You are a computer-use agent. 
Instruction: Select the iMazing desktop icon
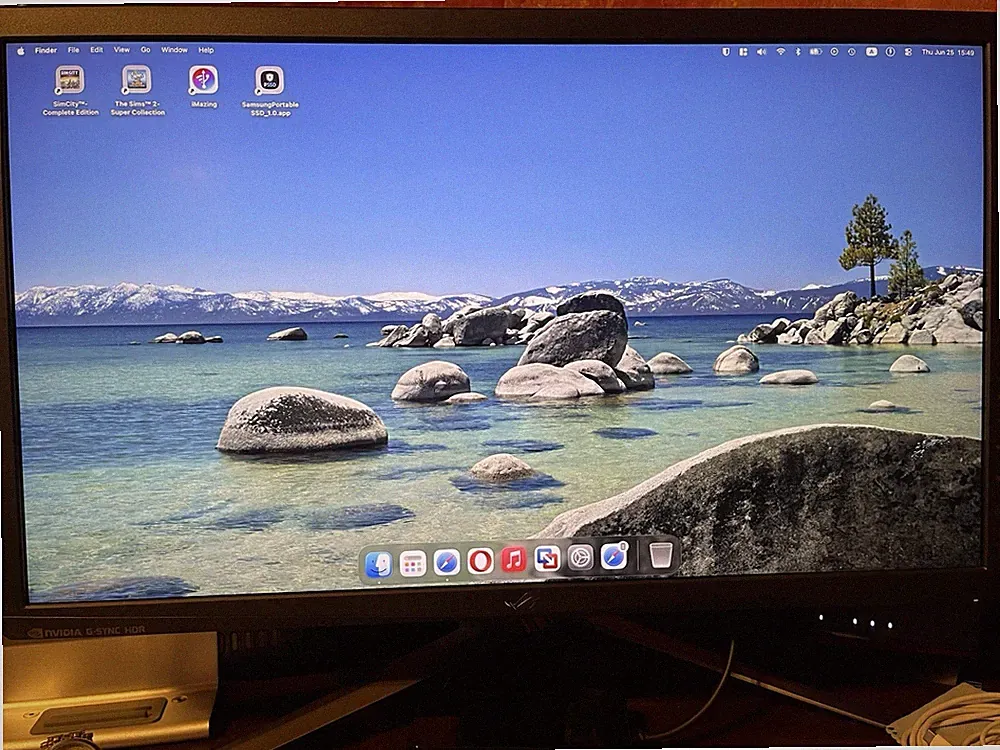[x=203, y=80]
